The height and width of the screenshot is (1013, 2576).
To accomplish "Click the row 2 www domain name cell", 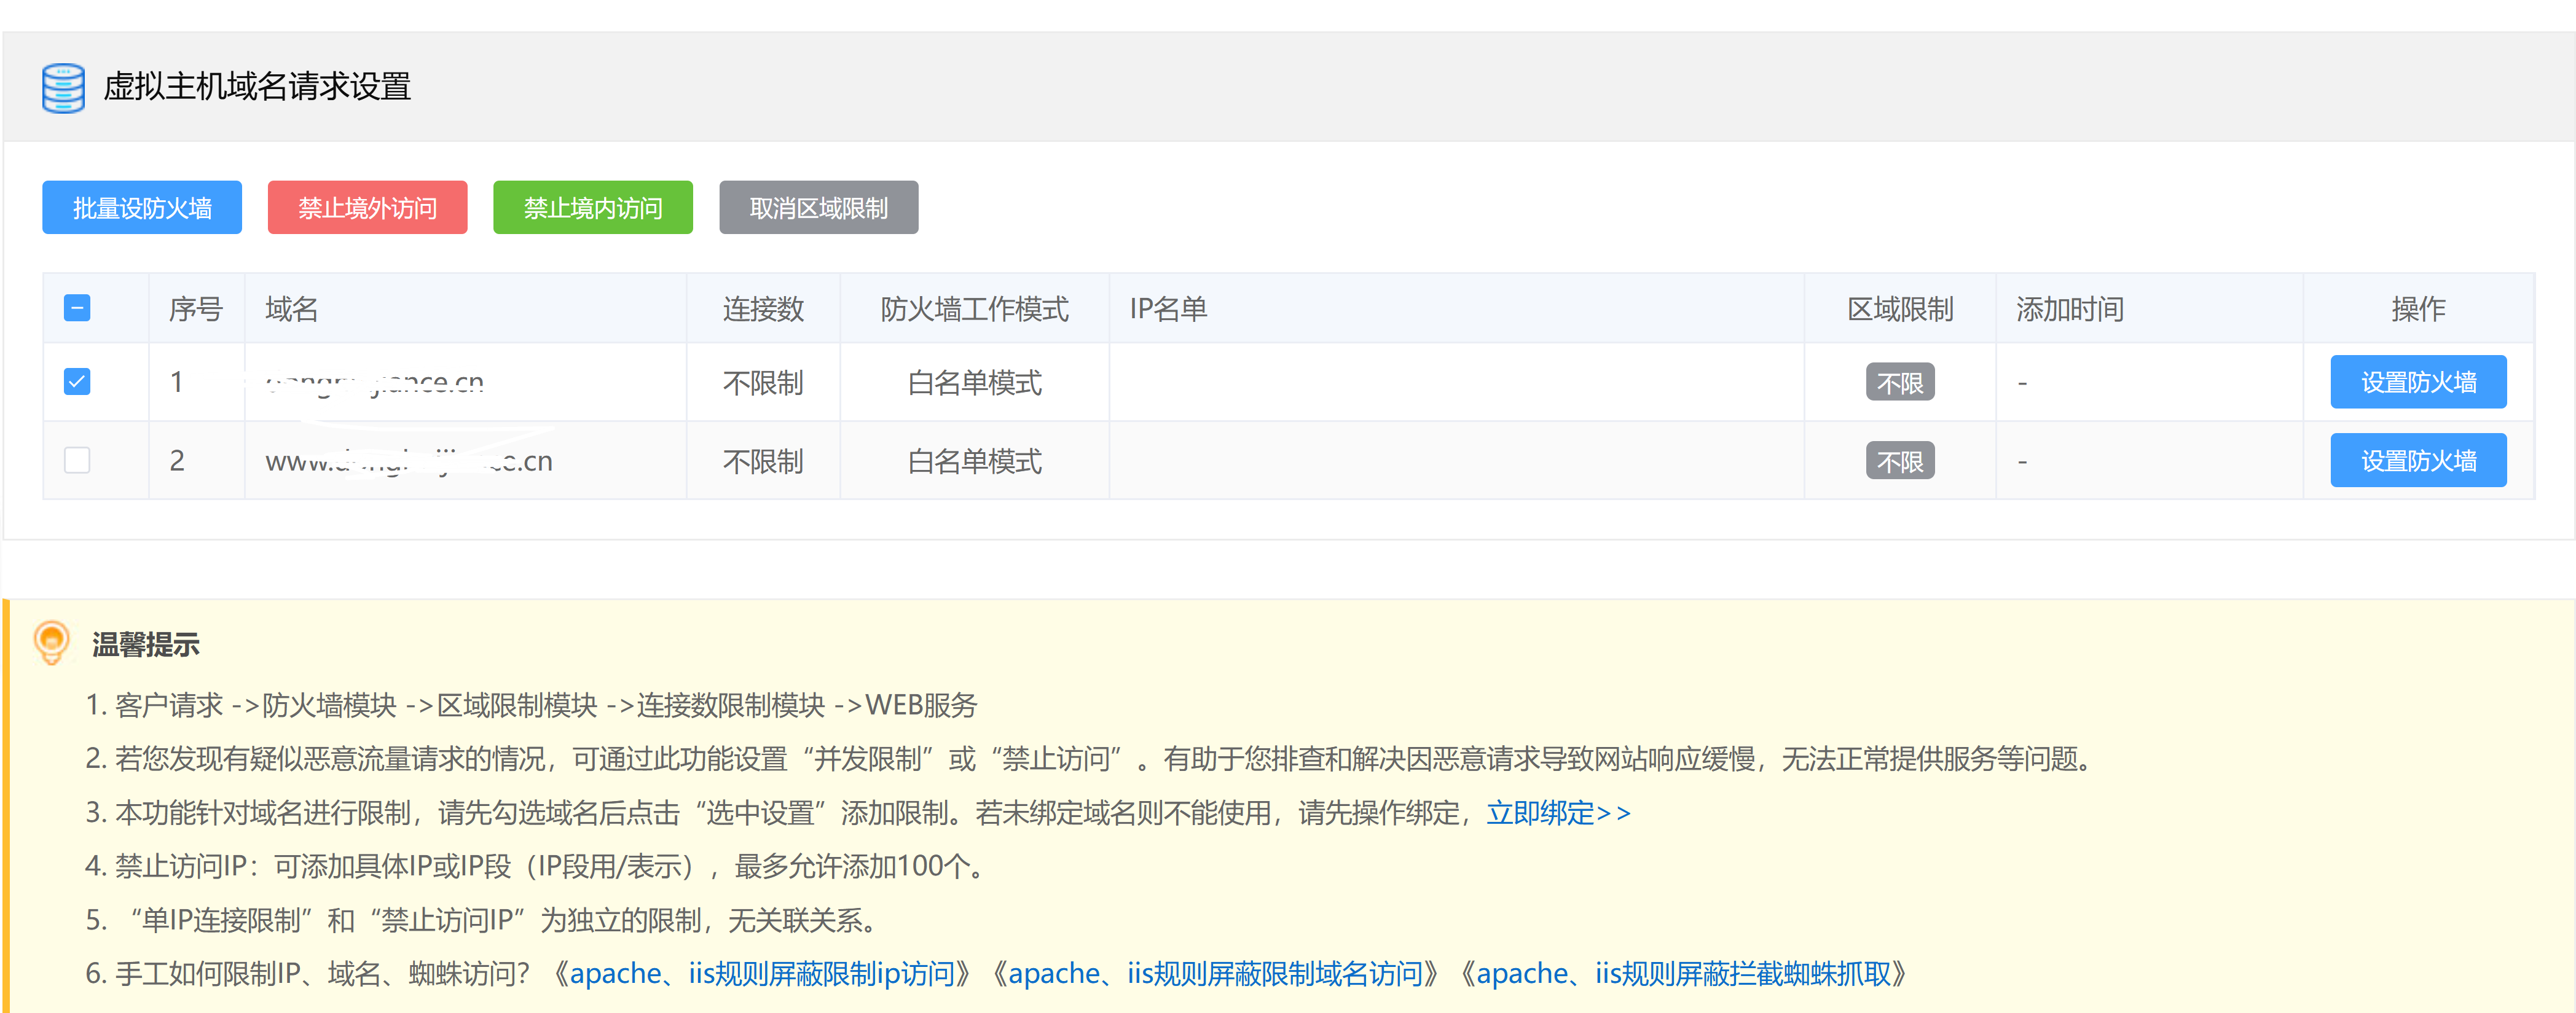I will (408, 461).
